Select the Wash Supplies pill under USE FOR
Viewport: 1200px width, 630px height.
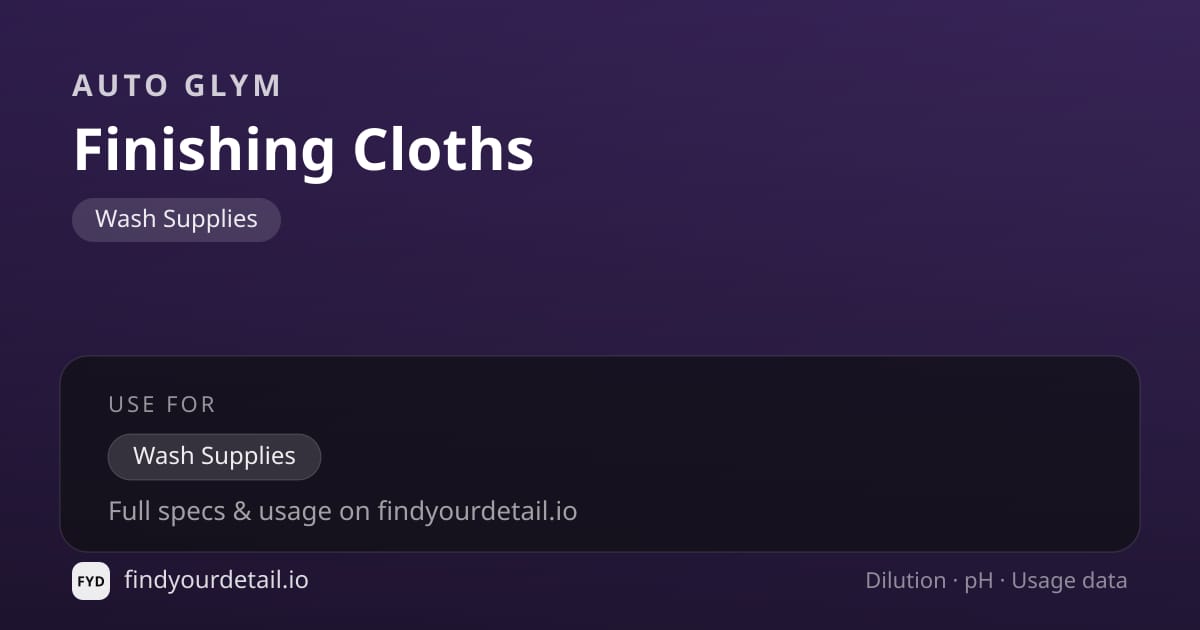click(214, 457)
